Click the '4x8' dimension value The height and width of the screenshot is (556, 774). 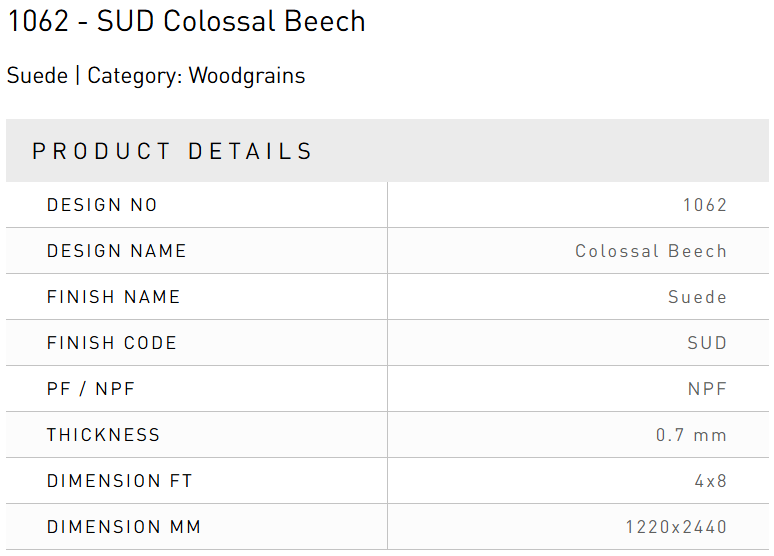pyautogui.click(x=710, y=481)
